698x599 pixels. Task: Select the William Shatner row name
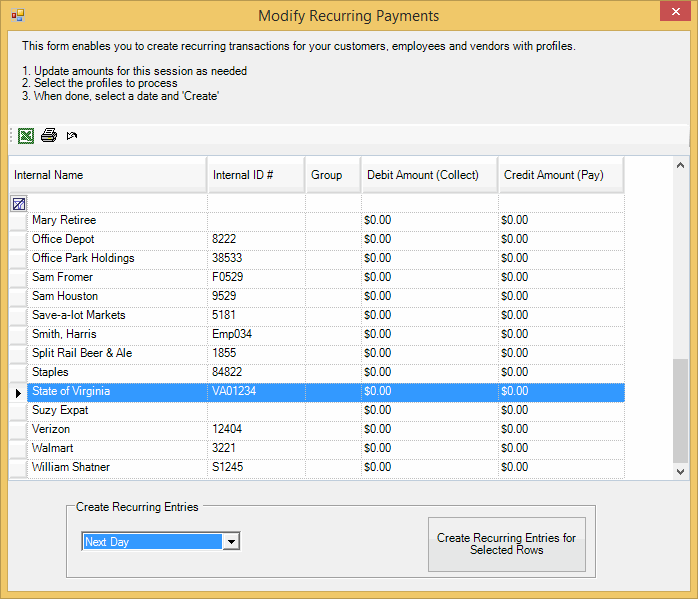coord(71,467)
